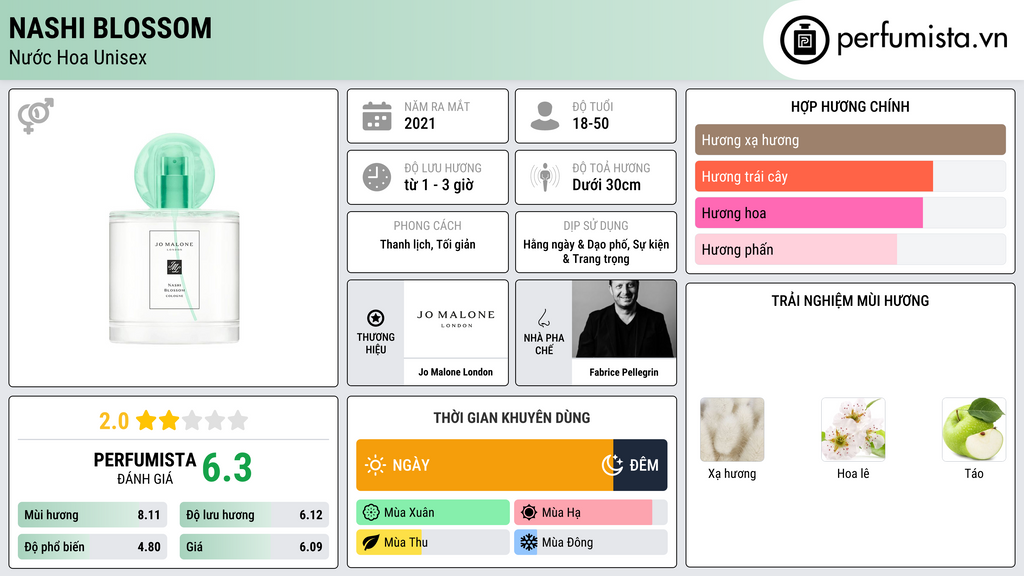This screenshot has height=576, width=1024.
Task: Click the clock icon beside Độ lưu hương
Action: click(x=377, y=177)
